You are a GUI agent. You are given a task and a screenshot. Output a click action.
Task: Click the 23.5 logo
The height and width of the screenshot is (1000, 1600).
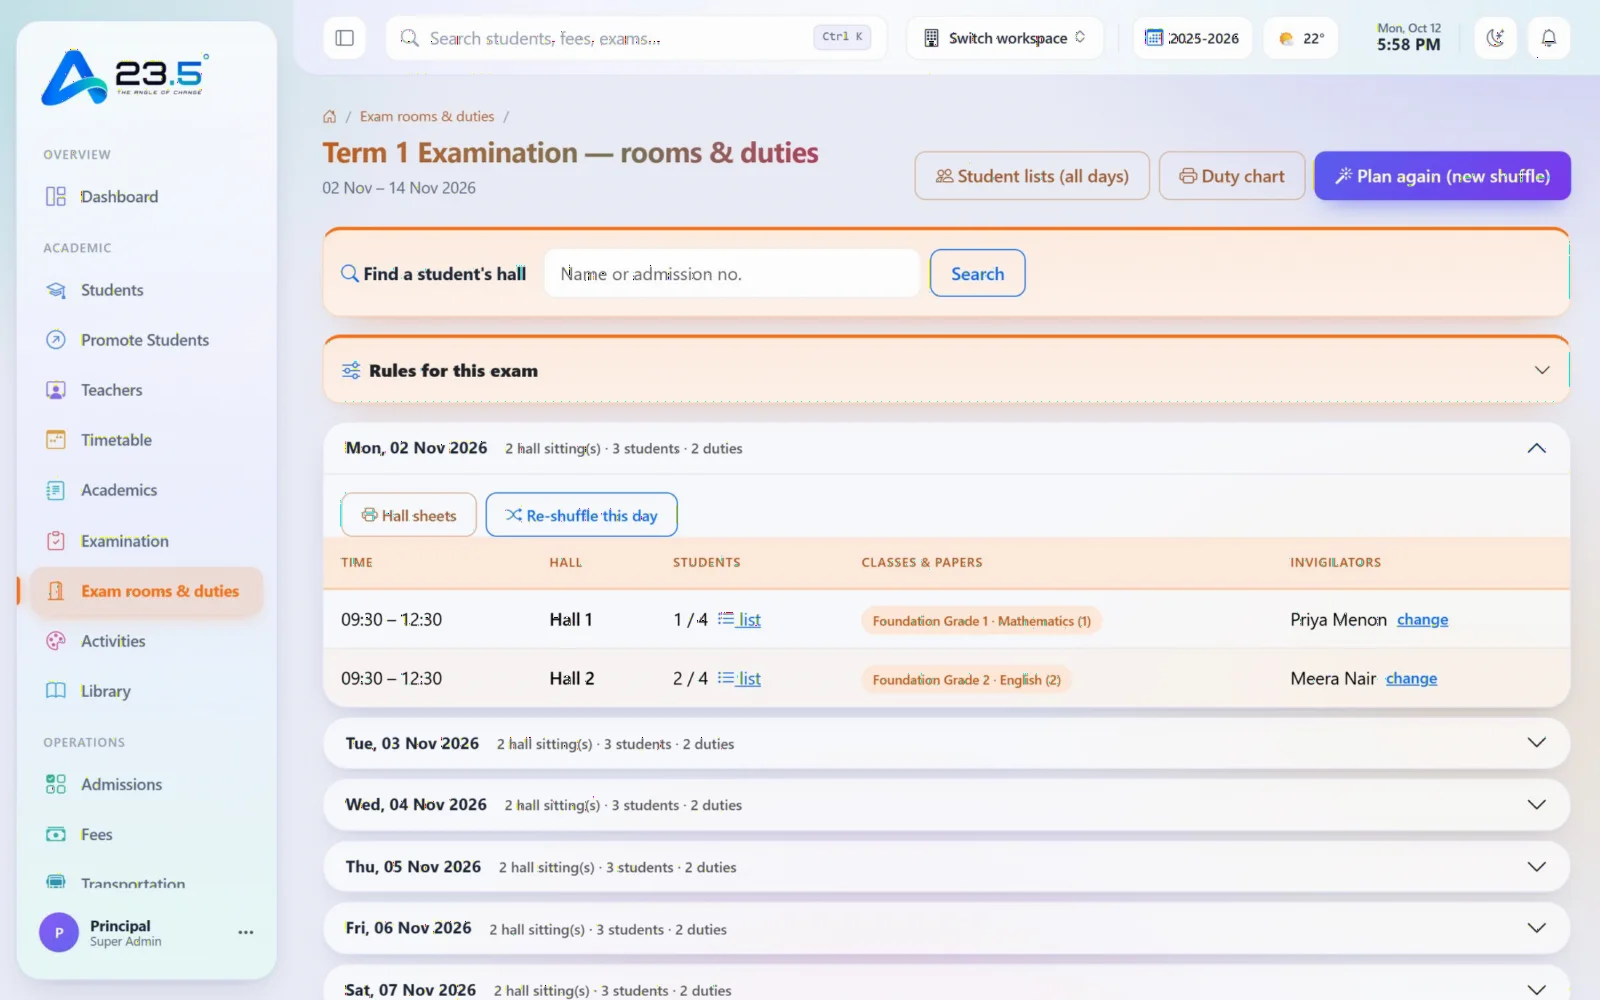point(124,77)
